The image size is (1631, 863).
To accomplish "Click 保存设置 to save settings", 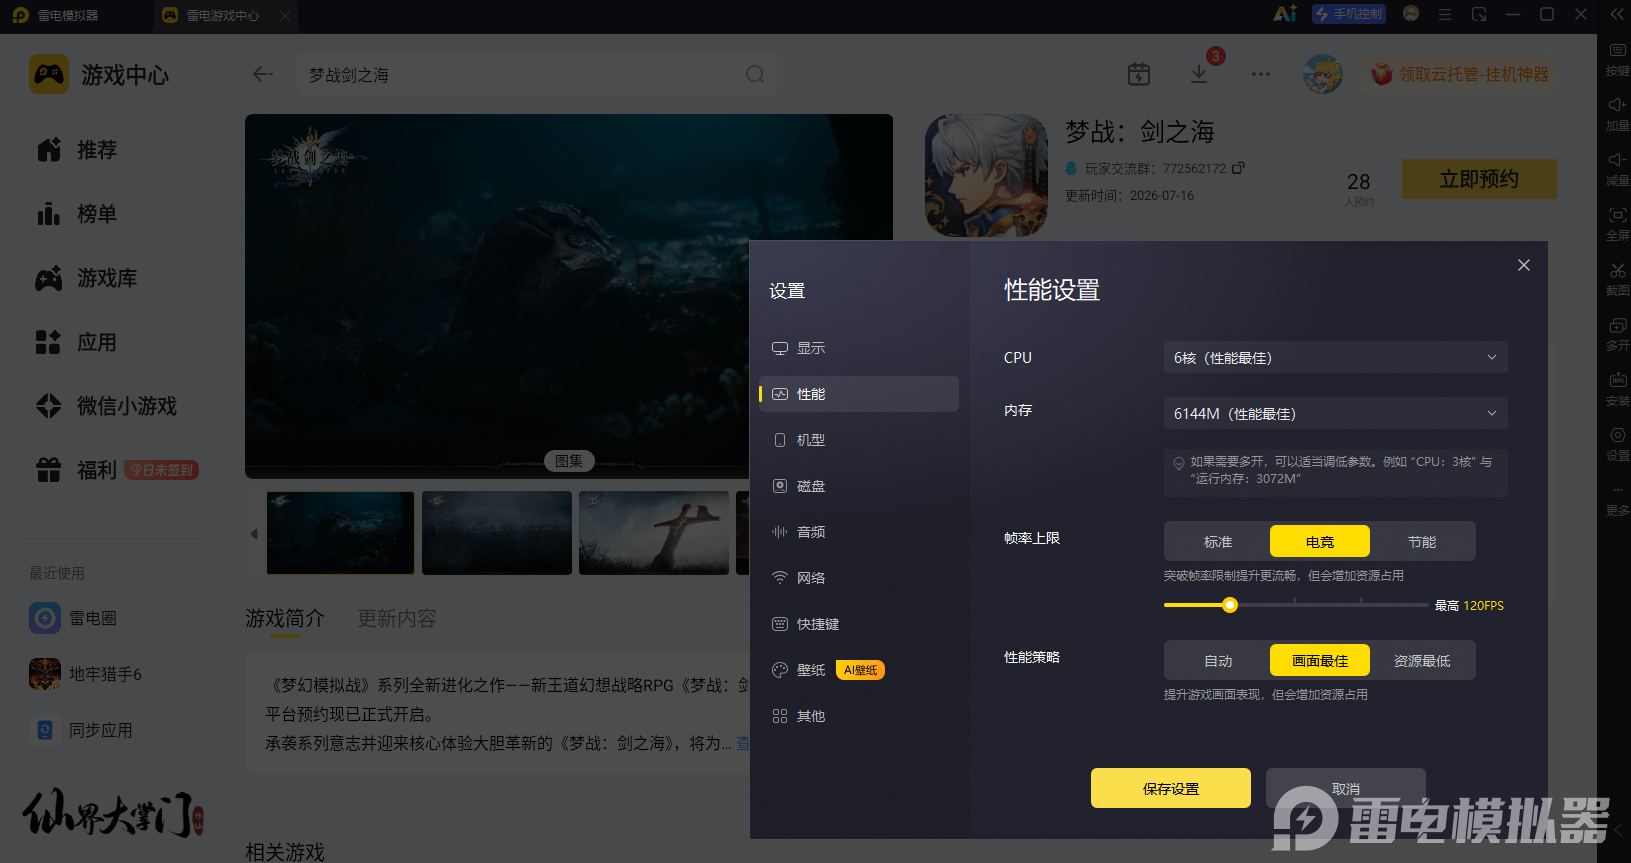I will point(1171,788).
